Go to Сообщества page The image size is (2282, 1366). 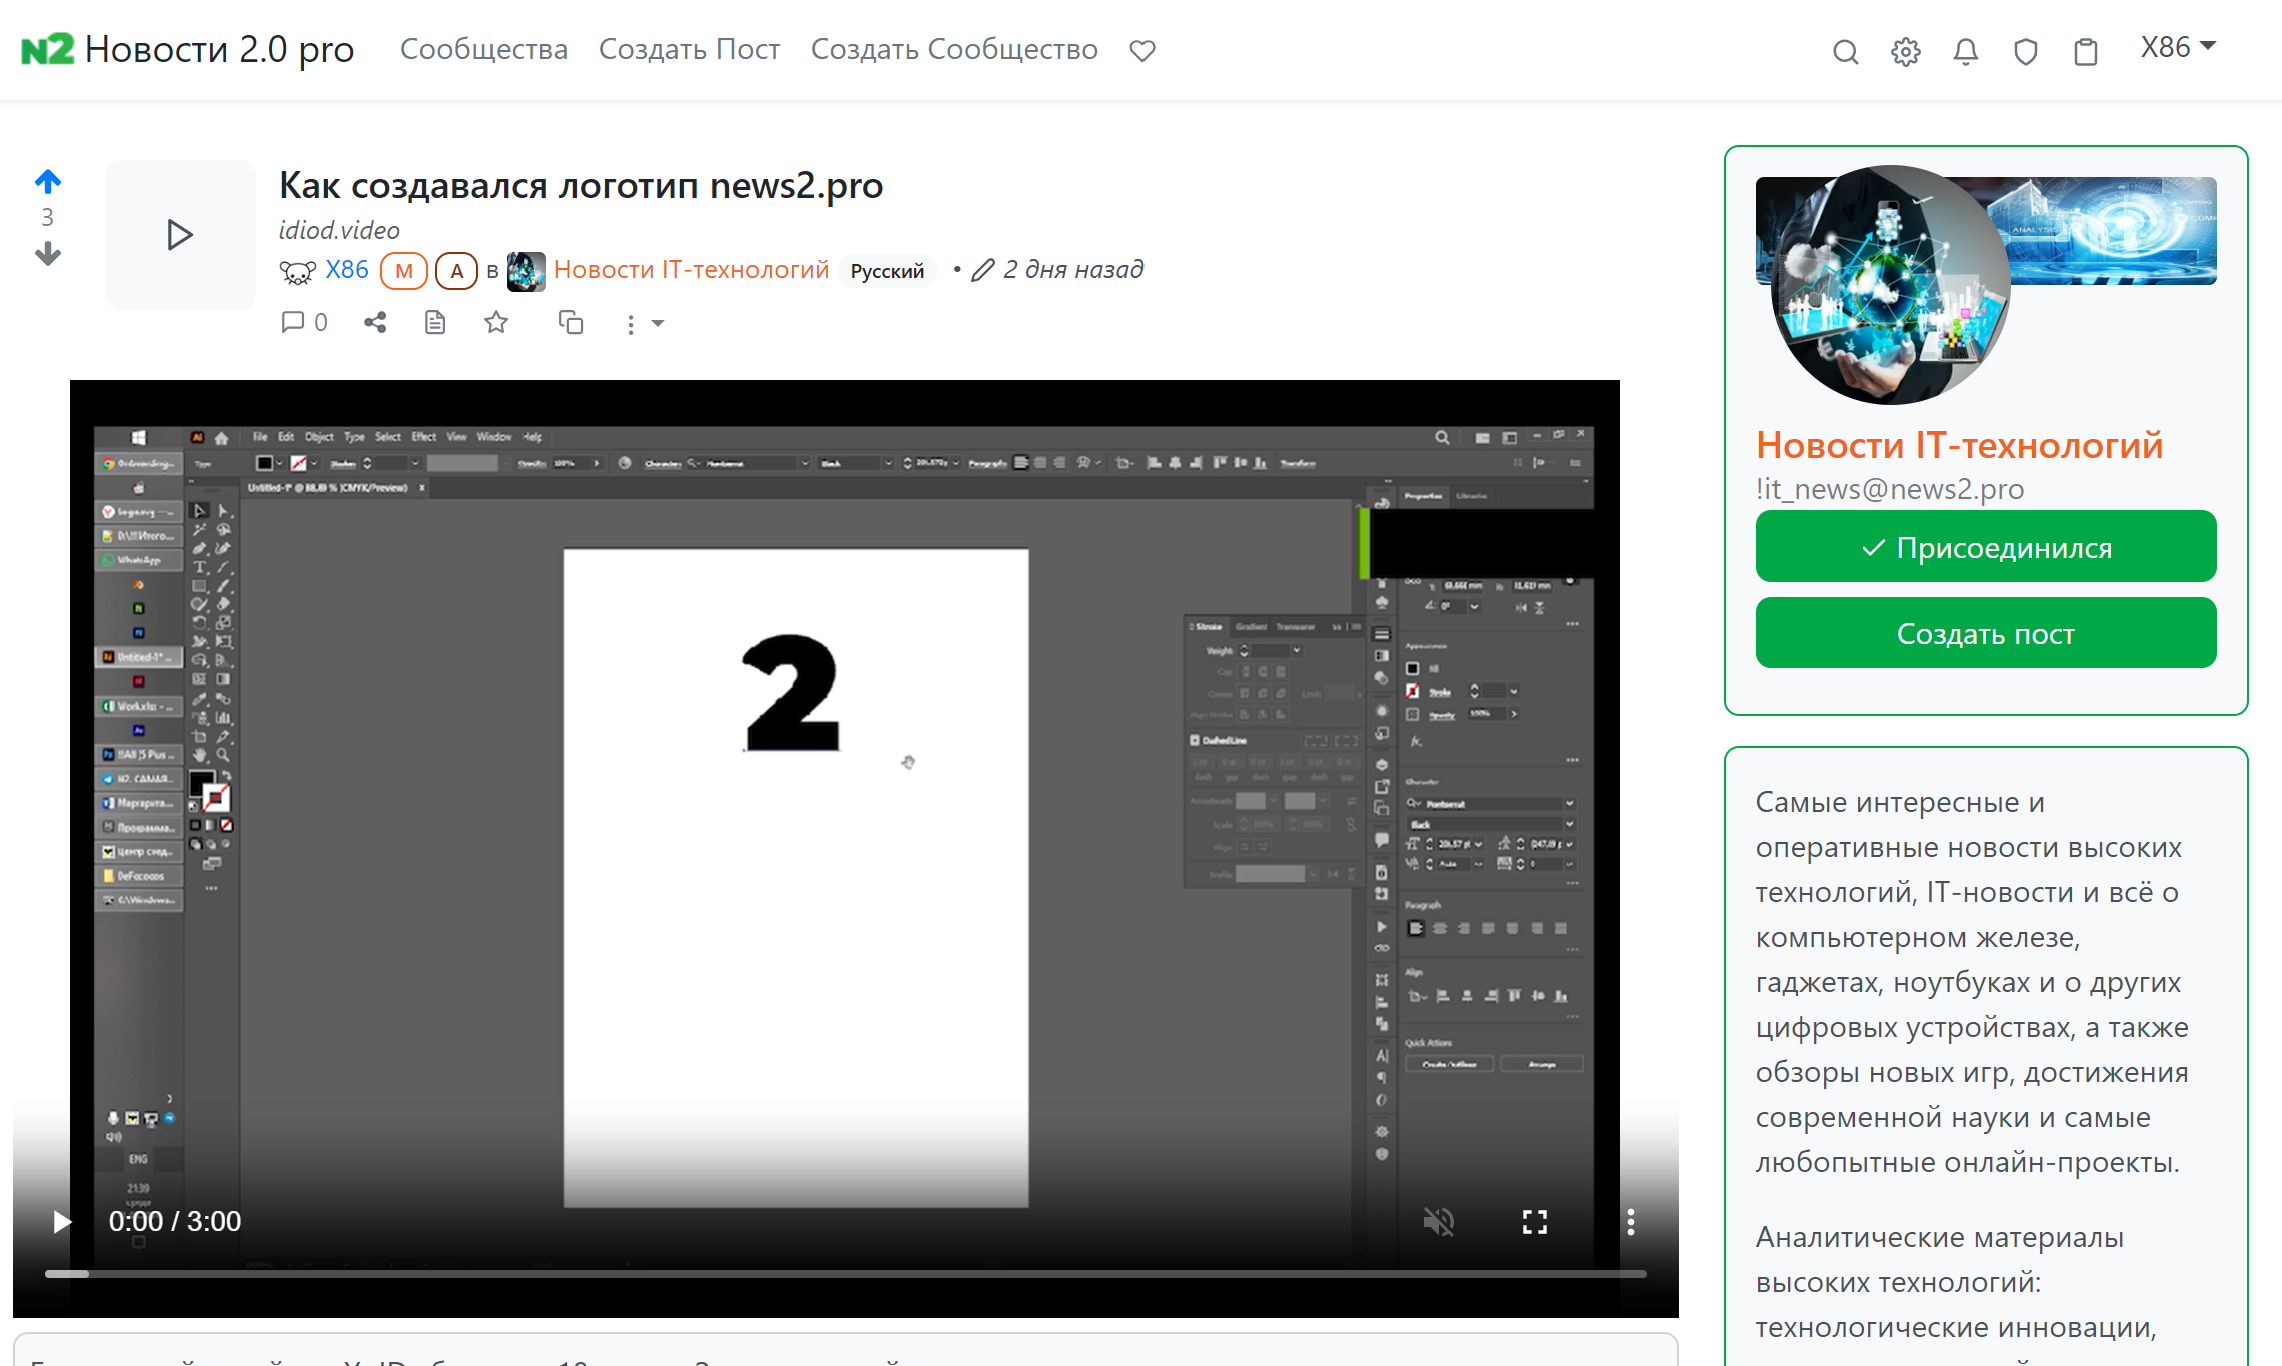(x=484, y=49)
